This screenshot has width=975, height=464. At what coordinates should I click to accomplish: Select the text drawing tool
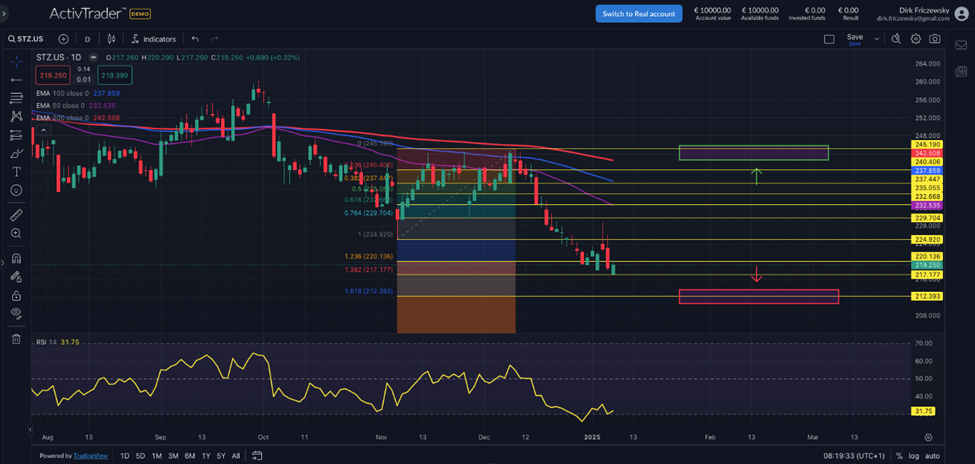click(16, 172)
